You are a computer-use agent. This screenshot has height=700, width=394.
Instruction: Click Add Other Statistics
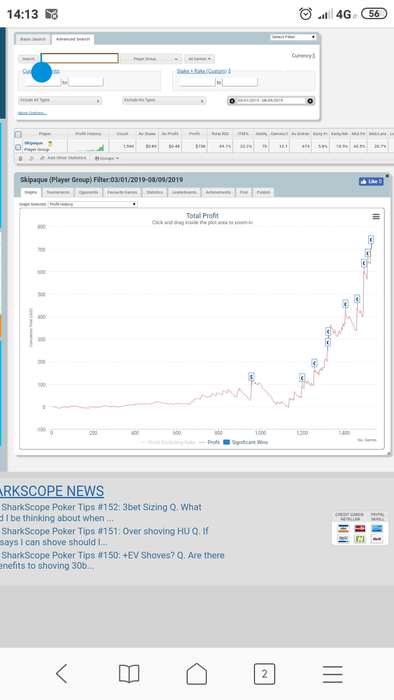coord(62,158)
